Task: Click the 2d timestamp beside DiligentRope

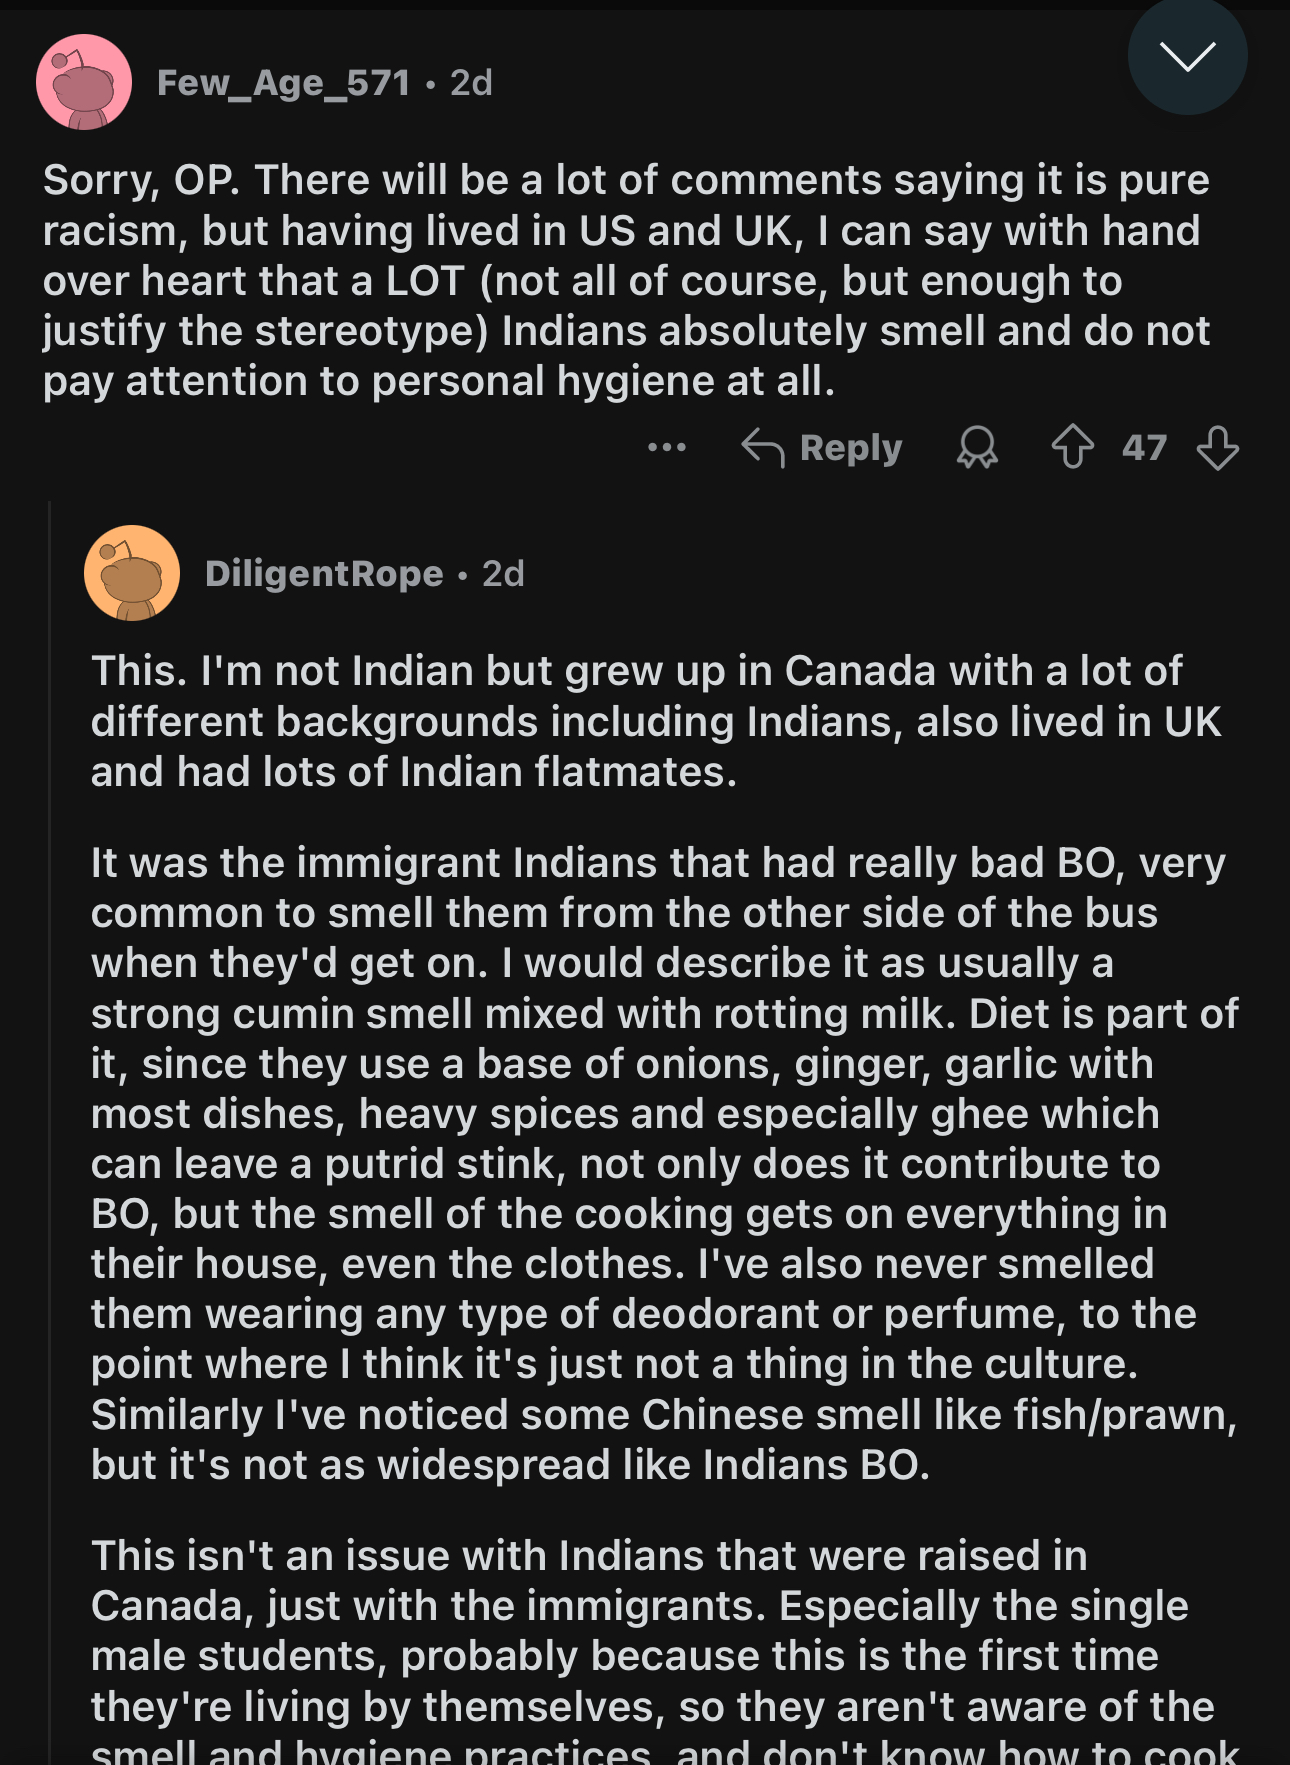Action: [x=503, y=574]
